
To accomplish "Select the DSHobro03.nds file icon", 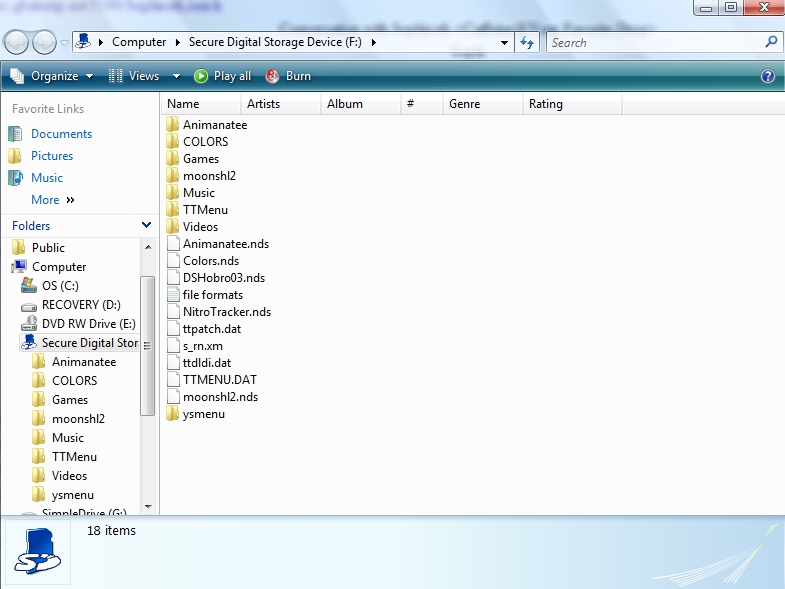I will click(173, 278).
